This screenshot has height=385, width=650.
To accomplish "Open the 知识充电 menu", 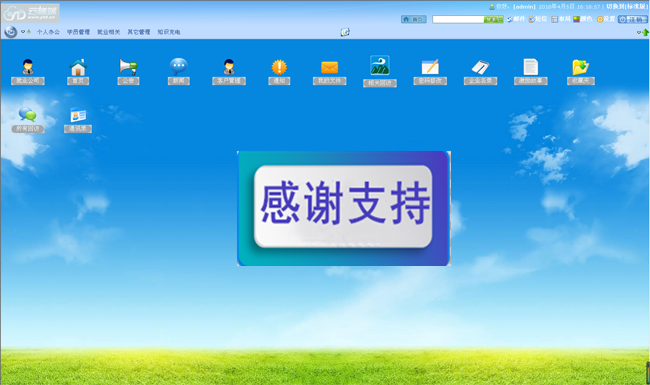I will pos(169,32).
